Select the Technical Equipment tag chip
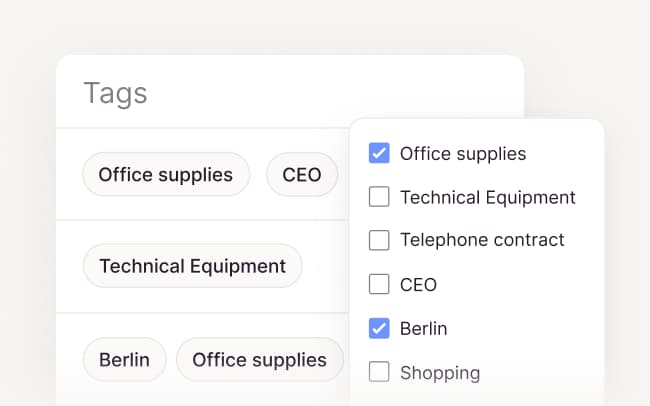This screenshot has height=406, width=650. pos(192,266)
